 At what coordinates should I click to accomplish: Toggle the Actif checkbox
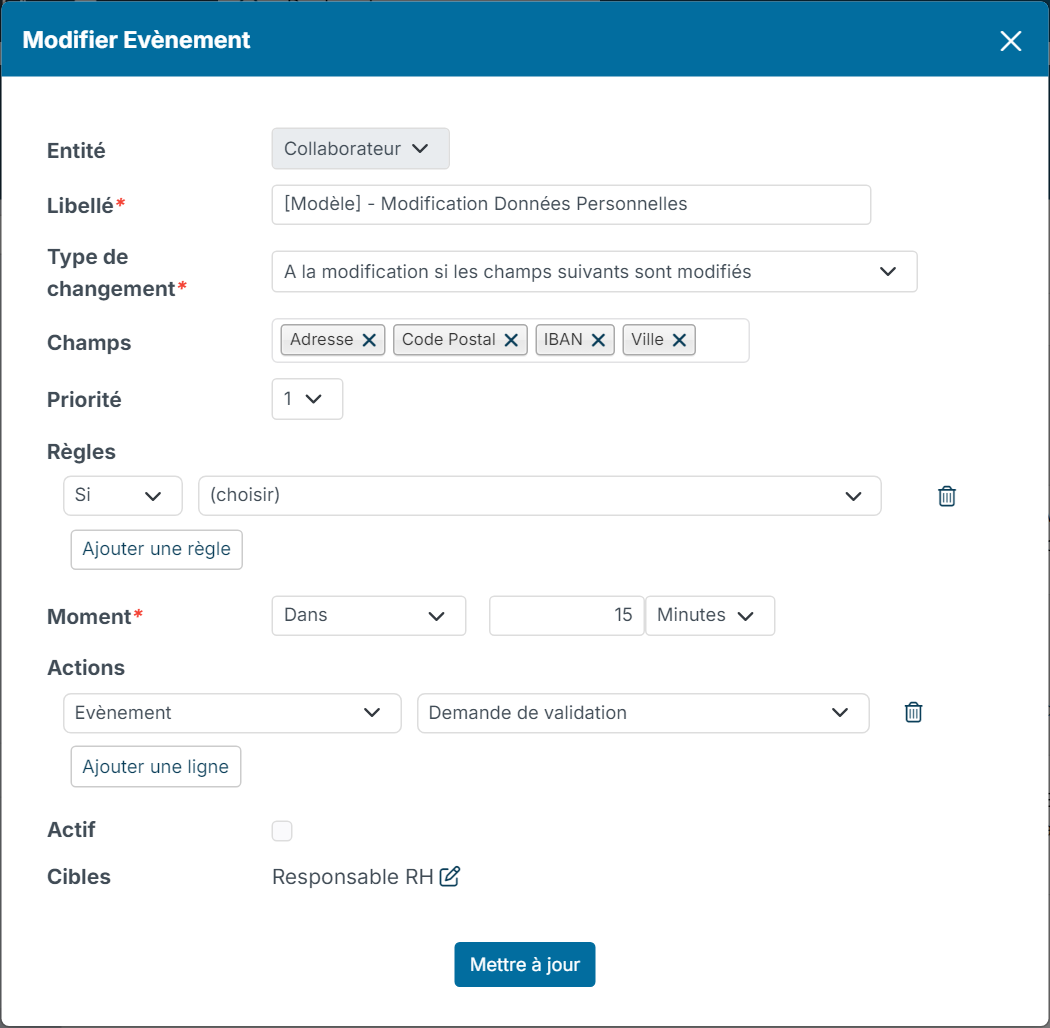pos(282,831)
